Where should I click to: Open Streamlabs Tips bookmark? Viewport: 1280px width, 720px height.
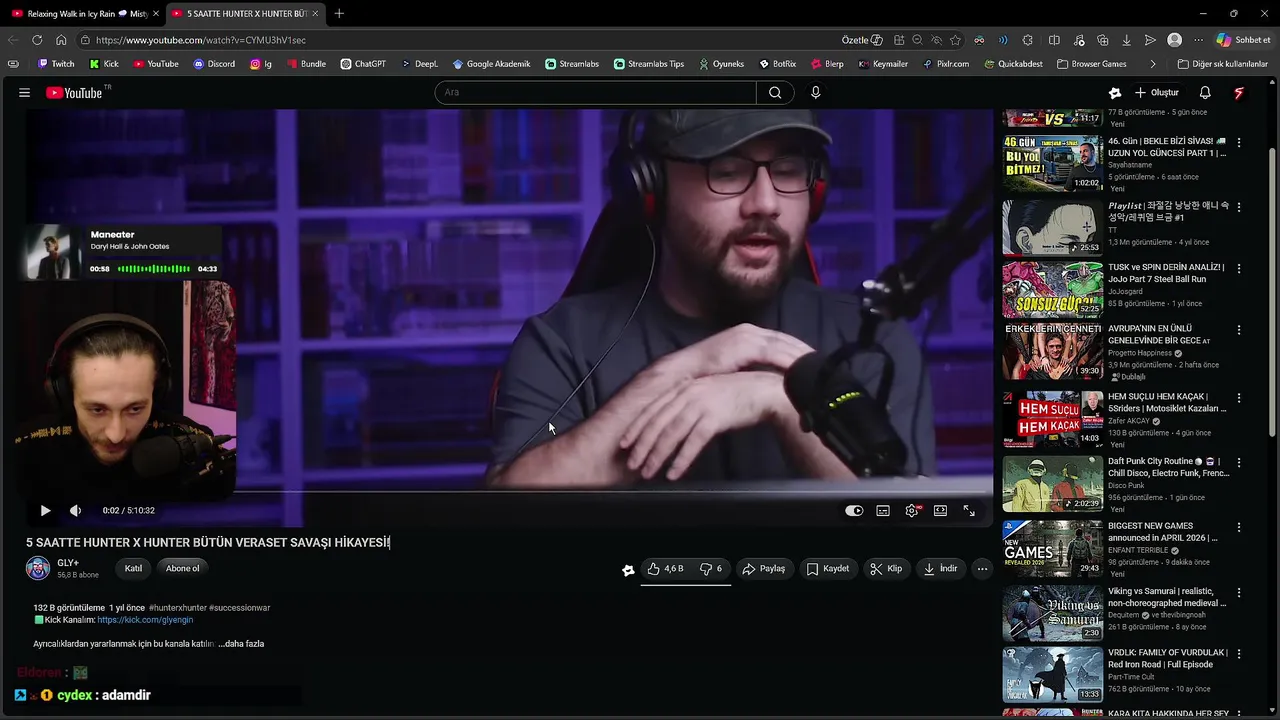649,64
